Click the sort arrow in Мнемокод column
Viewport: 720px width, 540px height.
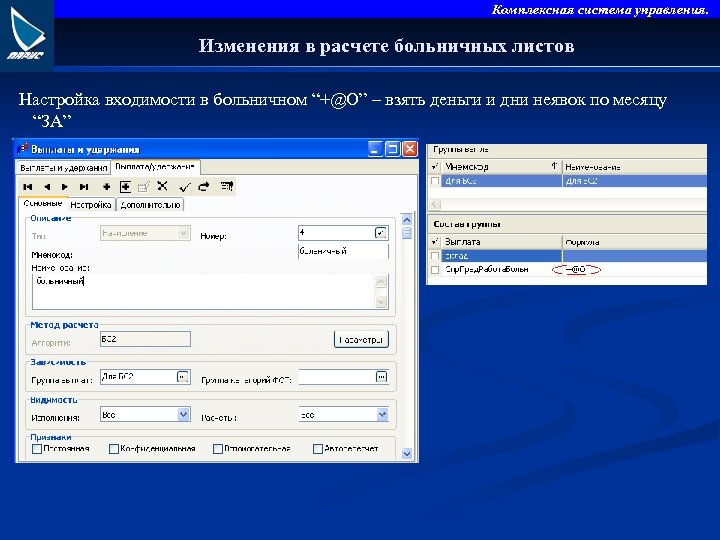tap(554, 166)
